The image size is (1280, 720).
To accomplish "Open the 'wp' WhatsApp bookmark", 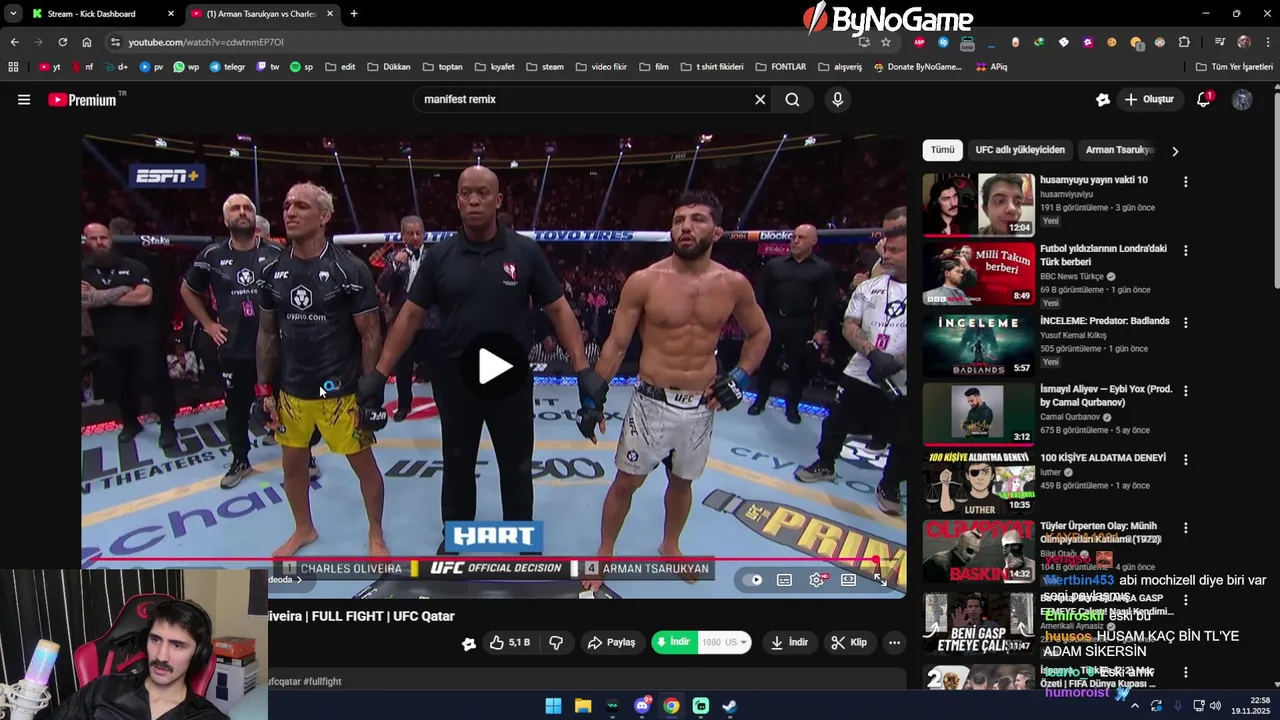I will (186, 67).
